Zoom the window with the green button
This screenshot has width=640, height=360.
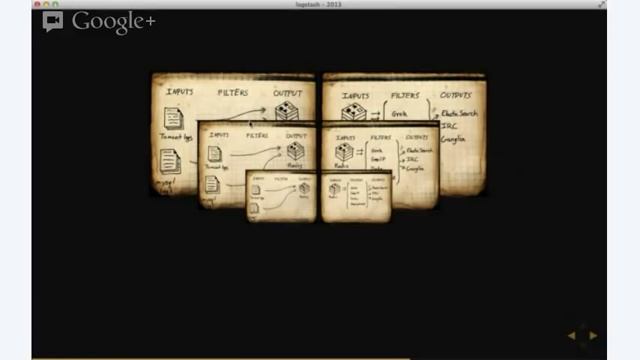pyautogui.click(x=55, y=4)
